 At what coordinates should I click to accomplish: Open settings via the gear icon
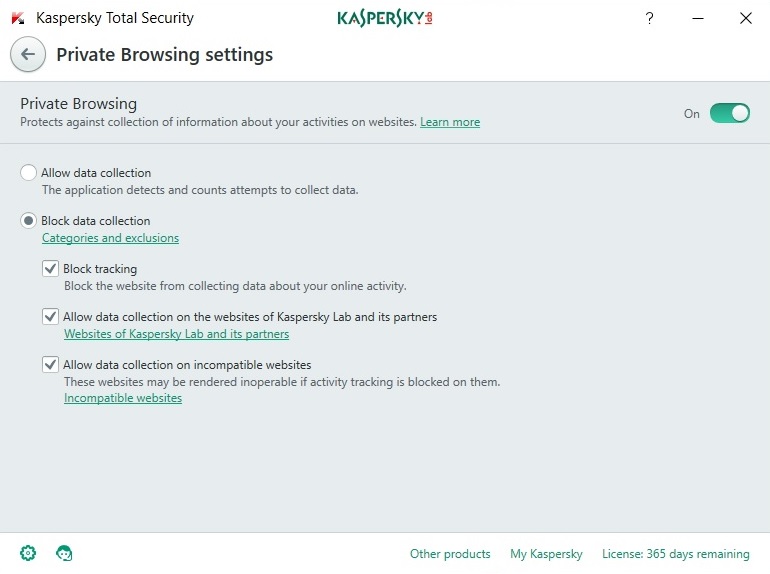(28, 553)
